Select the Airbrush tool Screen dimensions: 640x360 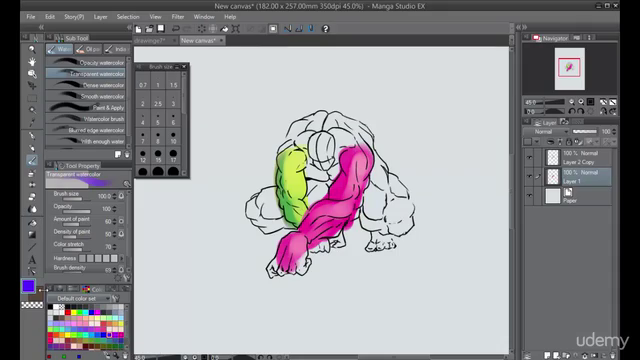tap(32, 173)
